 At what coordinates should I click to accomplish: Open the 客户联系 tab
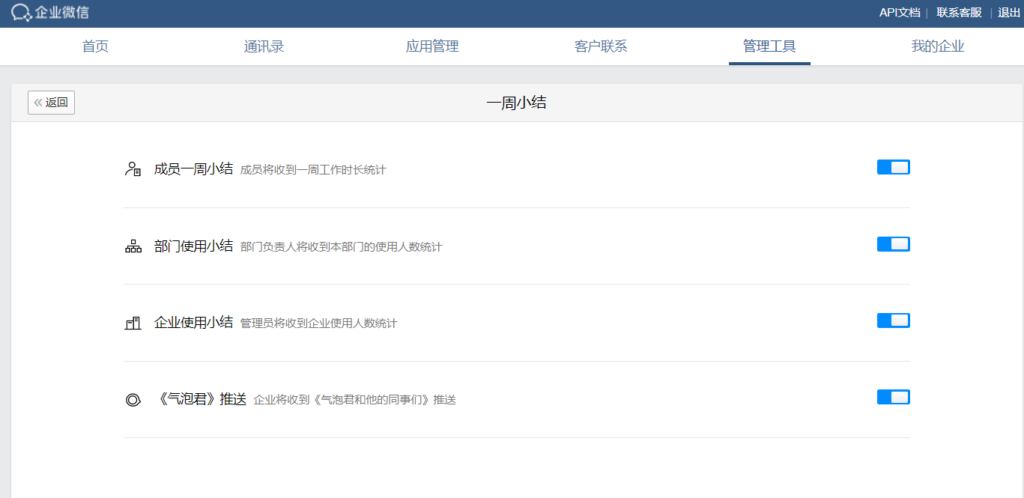click(x=601, y=46)
